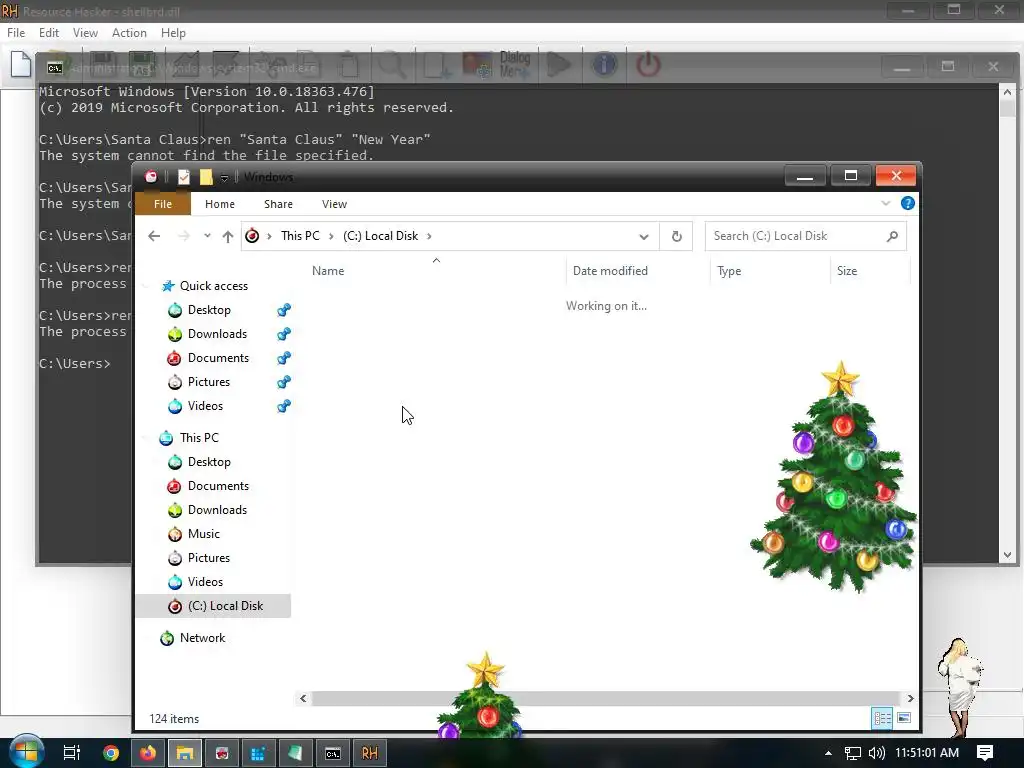
Task: Open Resource Hacker's File menu
Action: pos(16,33)
